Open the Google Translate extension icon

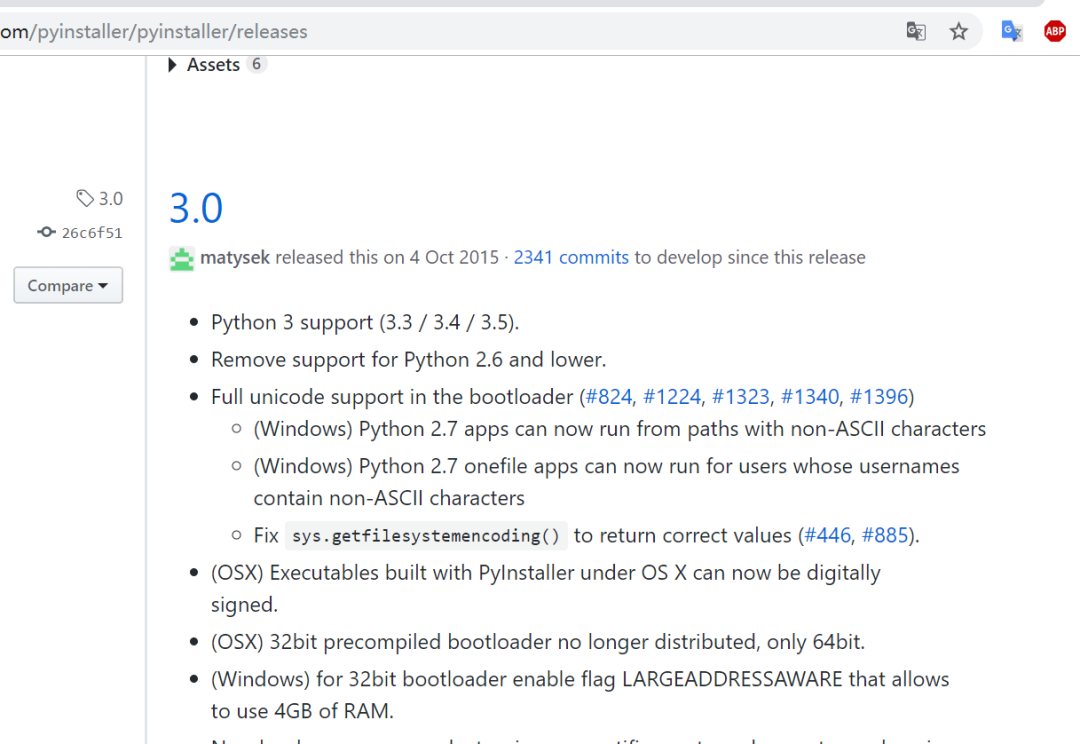pos(1012,31)
